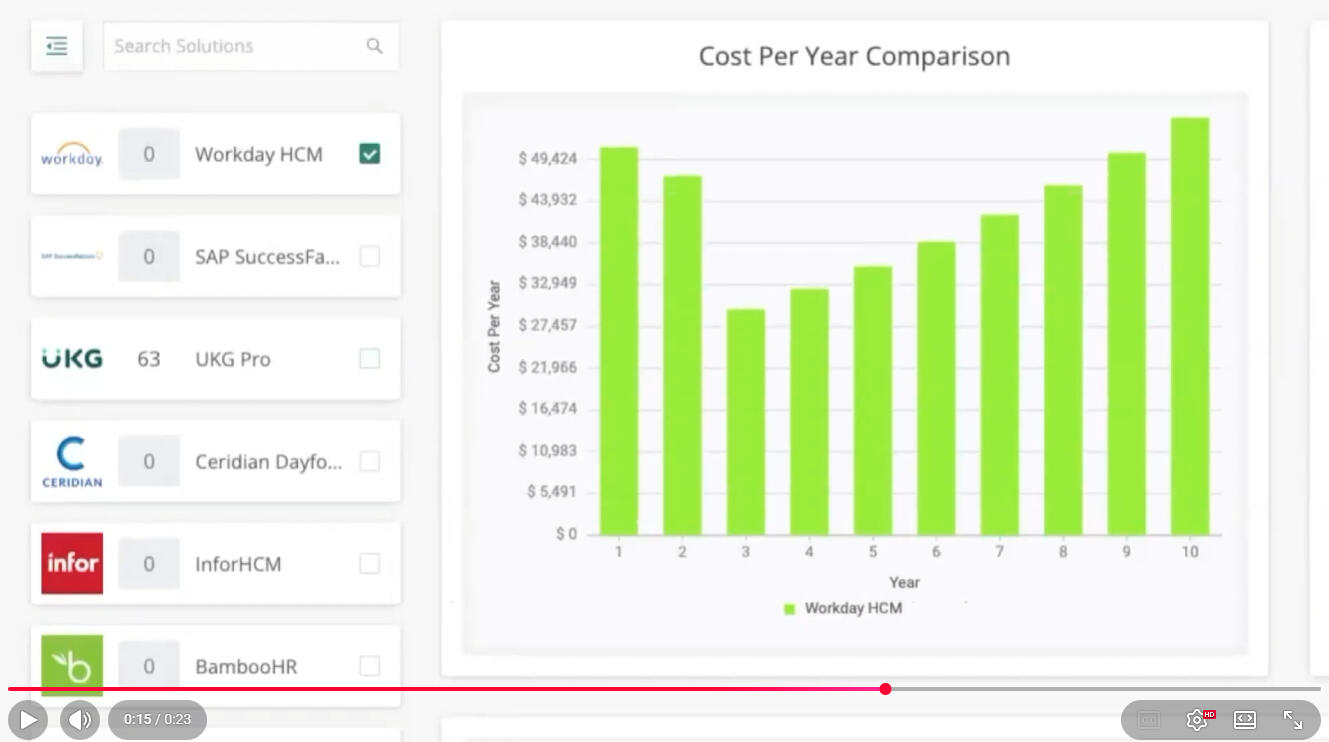The width and height of the screenshot is (1329, 742).
Task: Mute the video volume
Action: (80, 719)
